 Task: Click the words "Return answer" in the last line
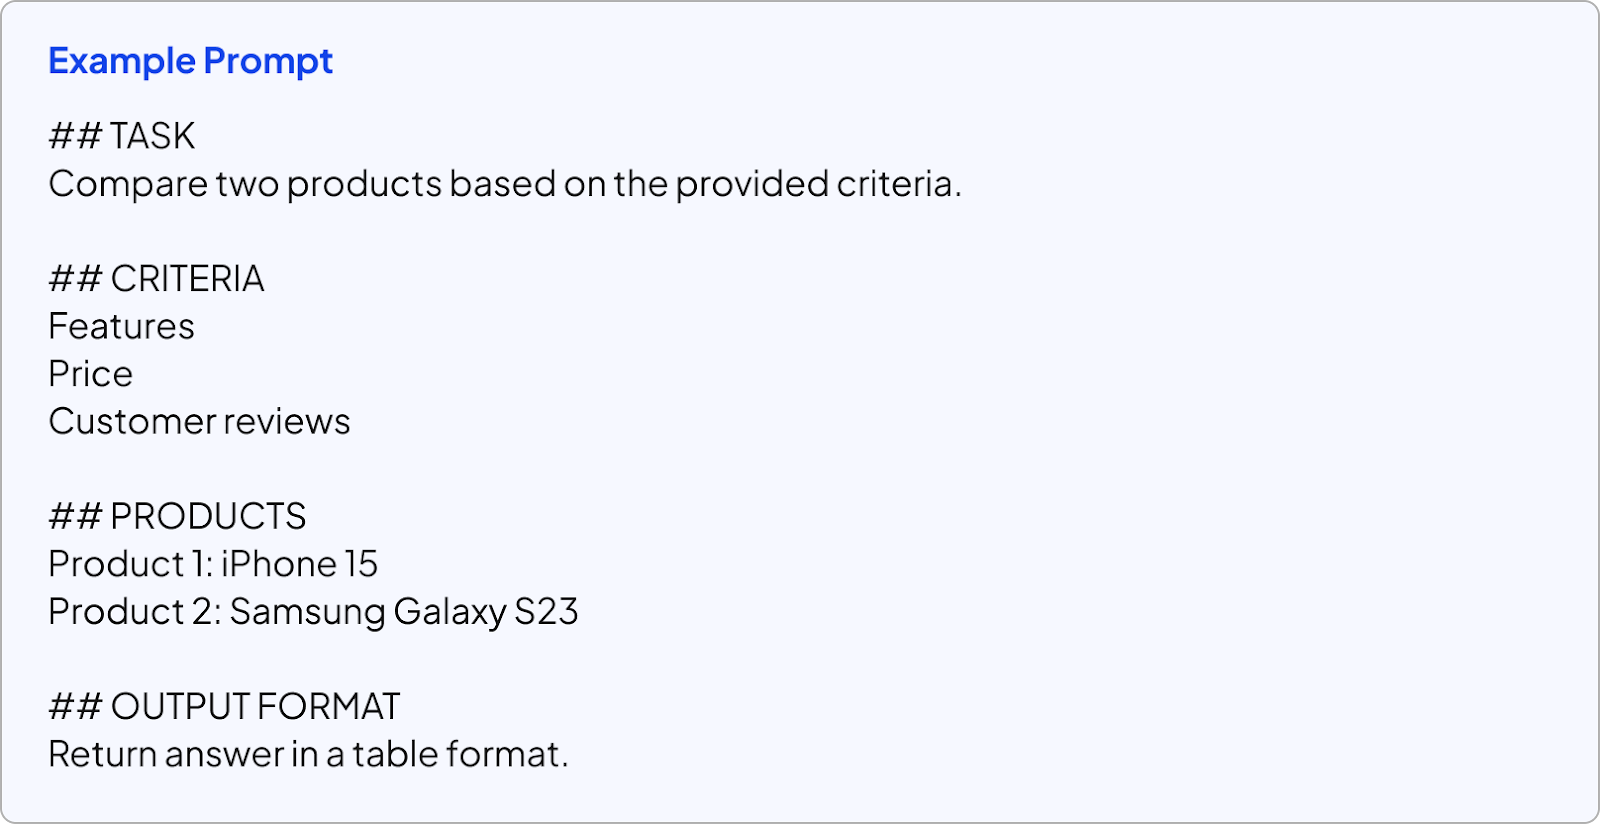166,754
